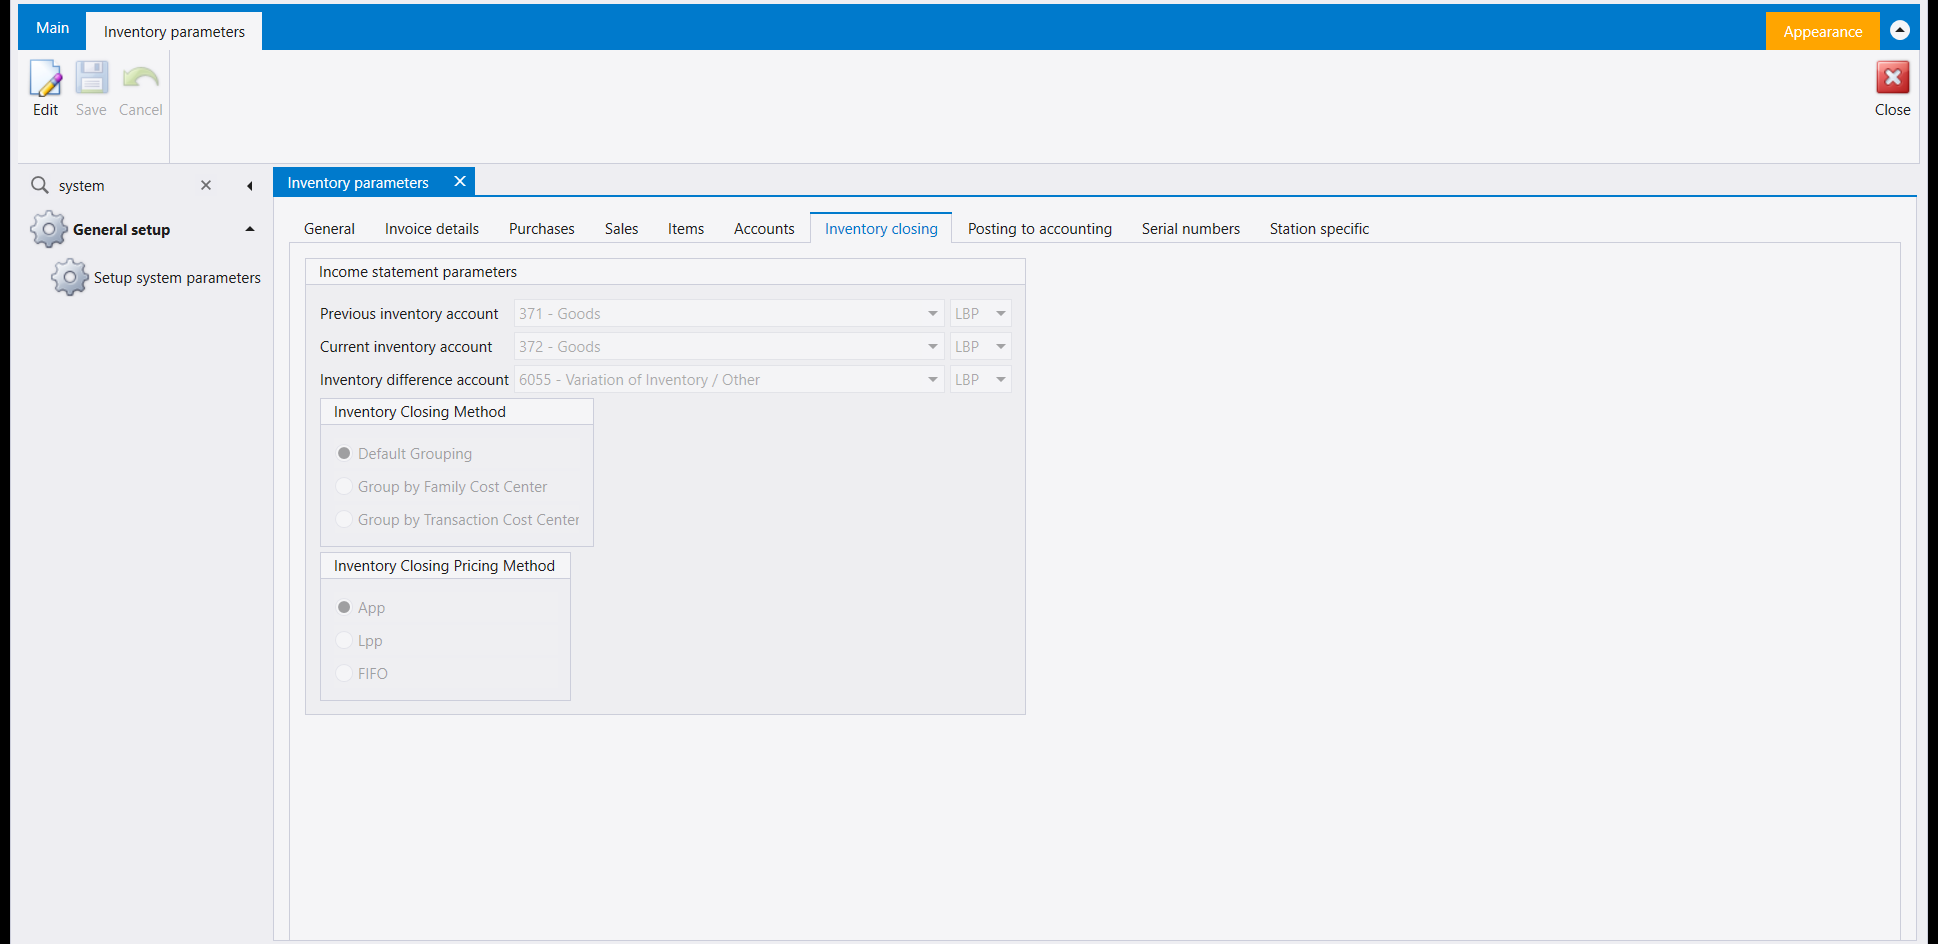Open currency dropdown for Inventory difference account
Screen dimensions: 1938x944
(x=1000, y=379)
